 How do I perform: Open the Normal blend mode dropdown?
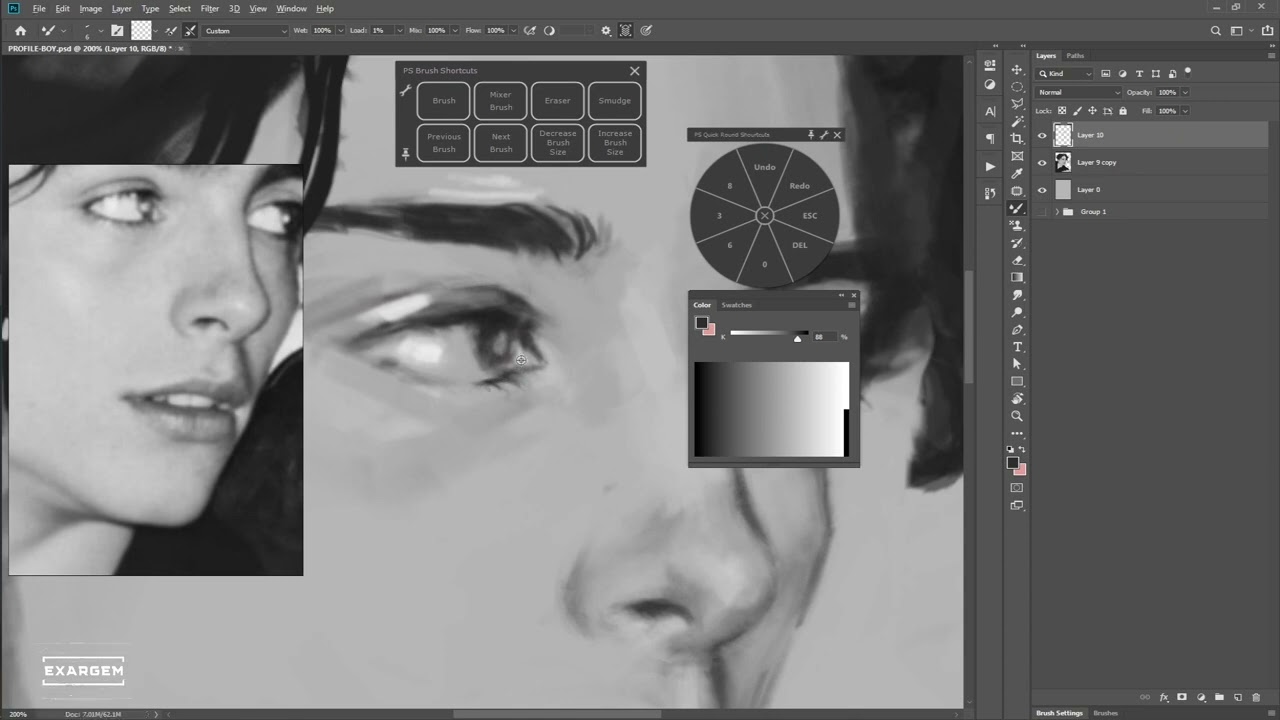tap(1079, 92)
